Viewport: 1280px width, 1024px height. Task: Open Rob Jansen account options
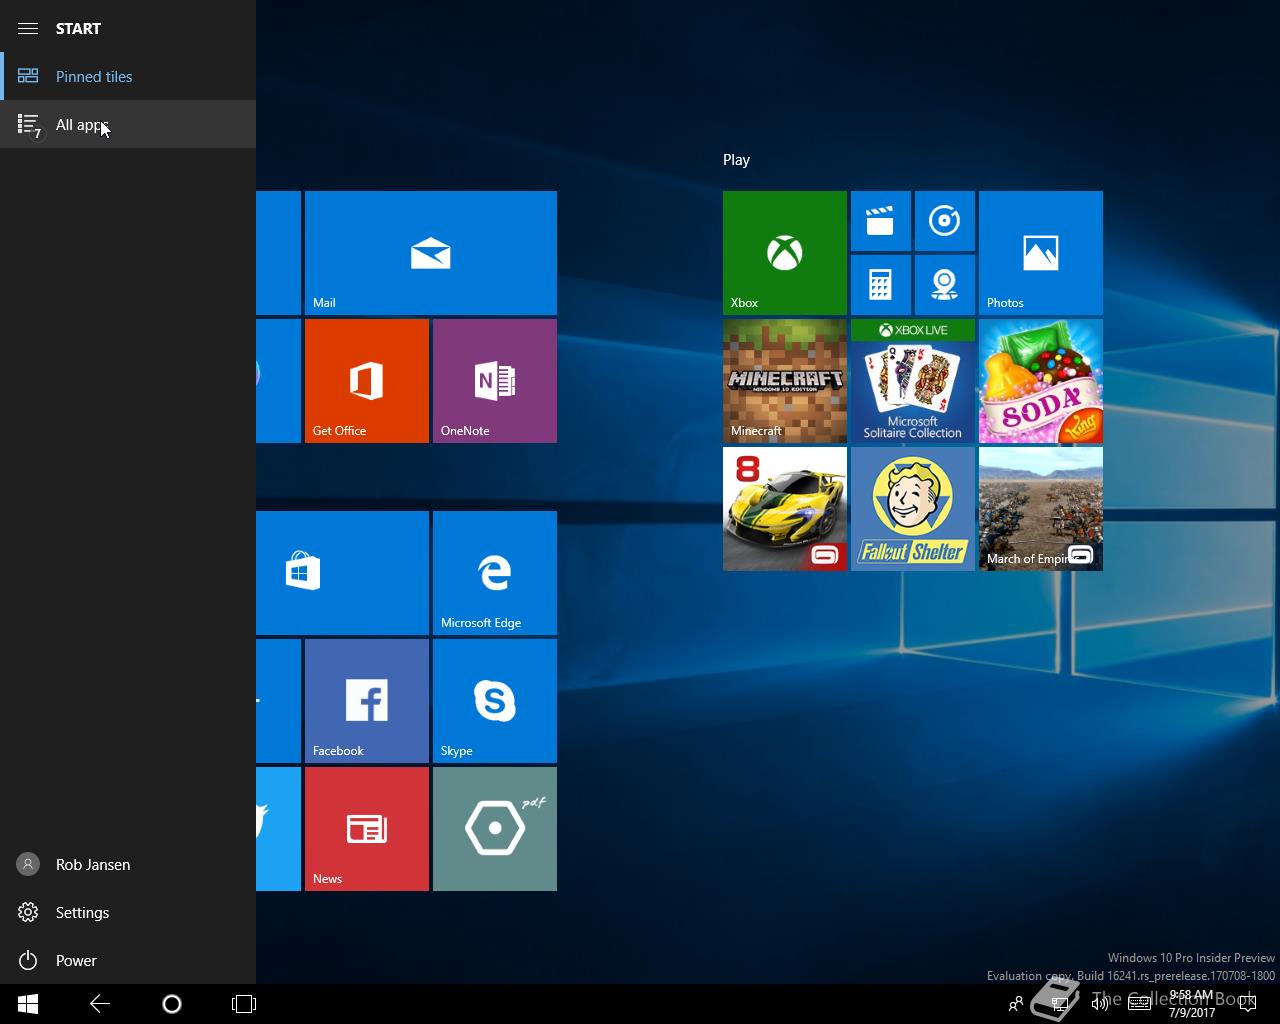point(128,864)
